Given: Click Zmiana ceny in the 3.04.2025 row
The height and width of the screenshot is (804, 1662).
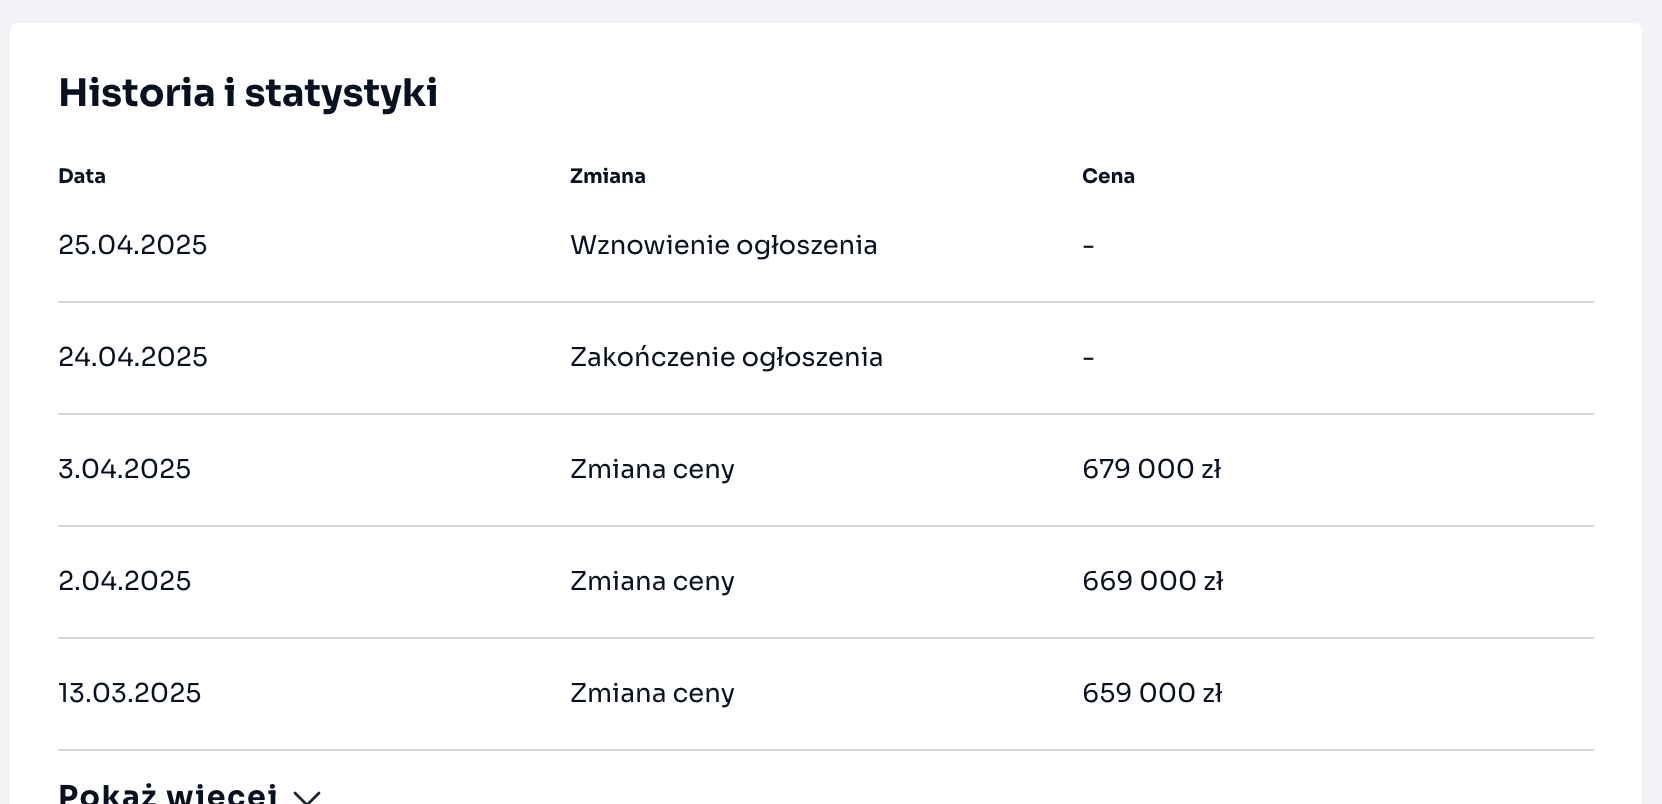Looking at the screenshot, I should [652, 469].
